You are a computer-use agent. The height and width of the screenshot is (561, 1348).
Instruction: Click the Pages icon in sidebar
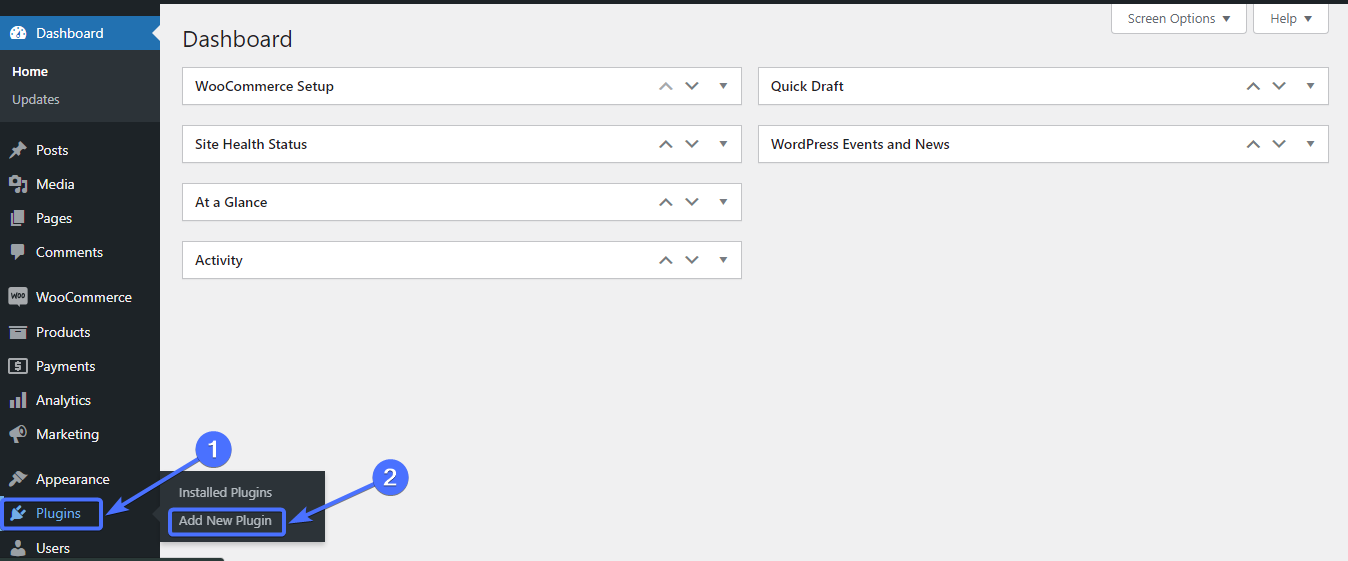coord(18,218)
